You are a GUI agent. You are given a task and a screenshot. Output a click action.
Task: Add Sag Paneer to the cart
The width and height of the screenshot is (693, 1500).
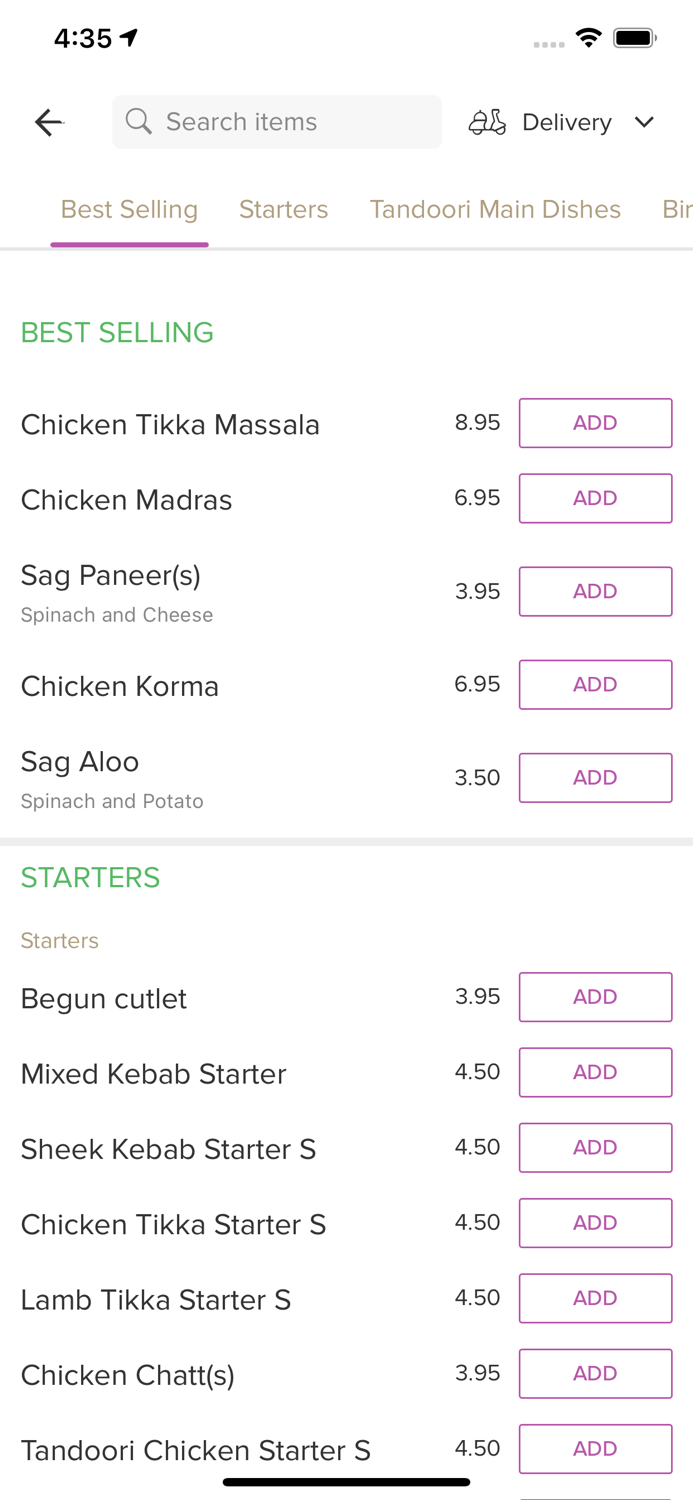[595, 591]
